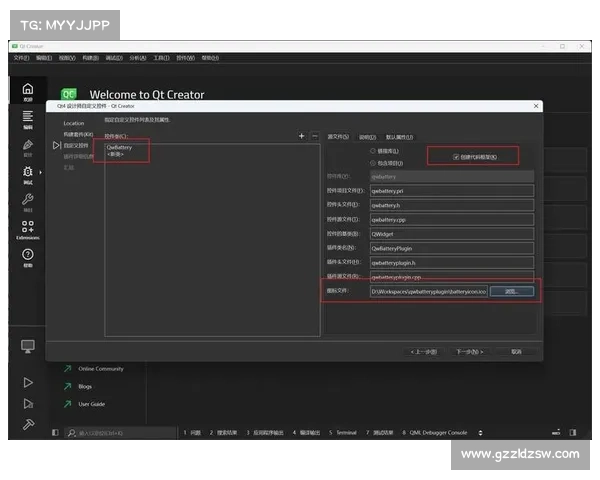The image size is (600, 480).
Task: Click the green QC logo icon
Action: pos(68,94)
